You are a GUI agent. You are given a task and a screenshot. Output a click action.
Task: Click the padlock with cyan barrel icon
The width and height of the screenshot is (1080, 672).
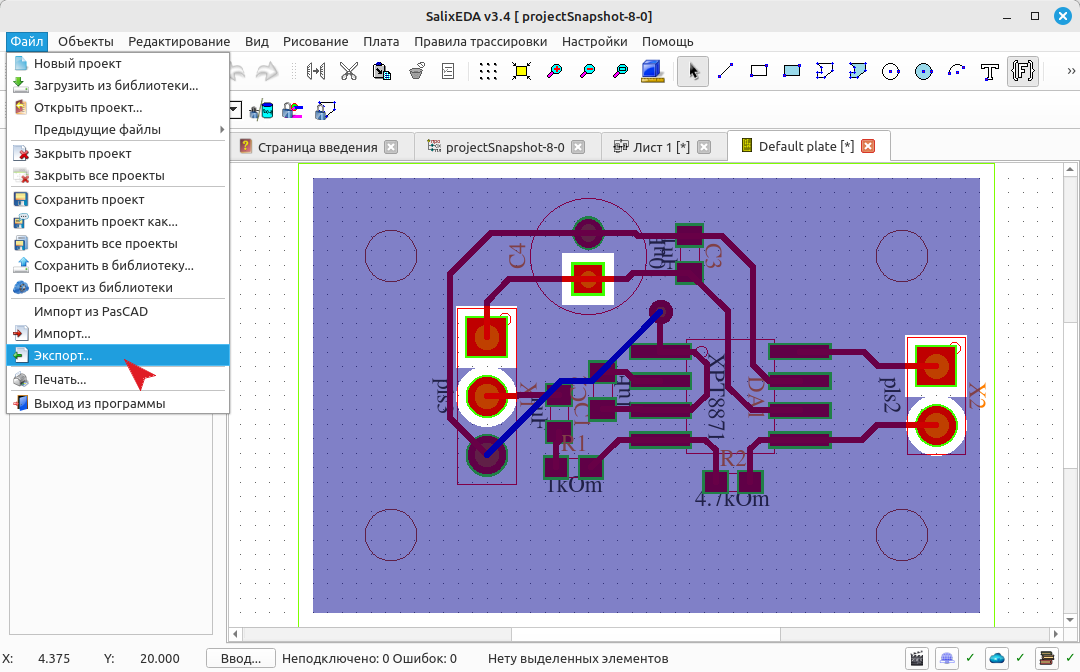tap(261, 110)
